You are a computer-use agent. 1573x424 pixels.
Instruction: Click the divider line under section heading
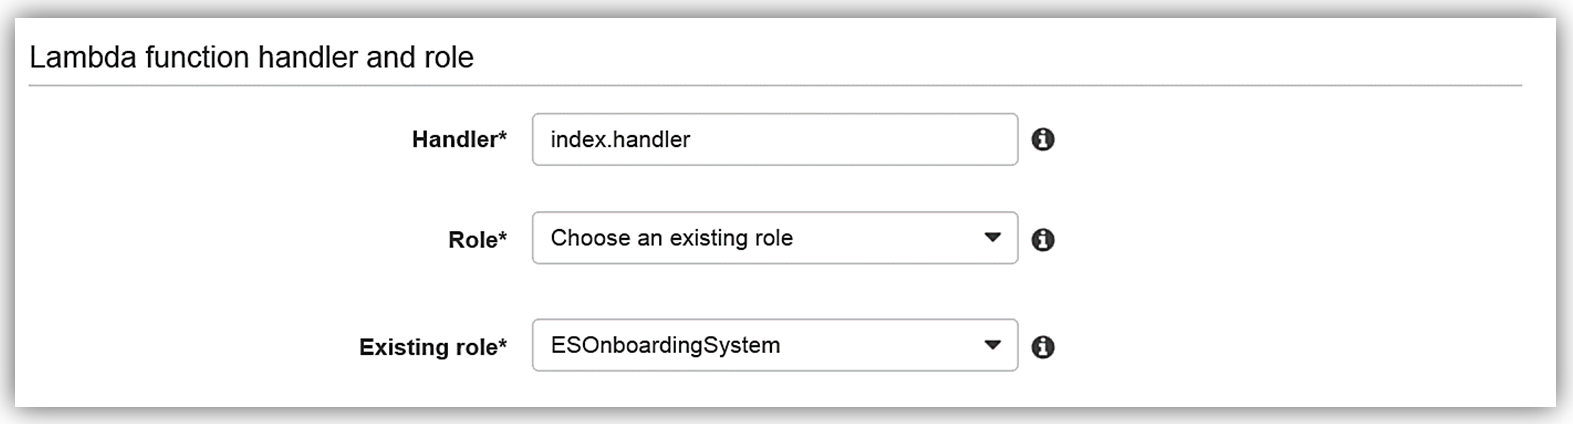click(775, 86)
